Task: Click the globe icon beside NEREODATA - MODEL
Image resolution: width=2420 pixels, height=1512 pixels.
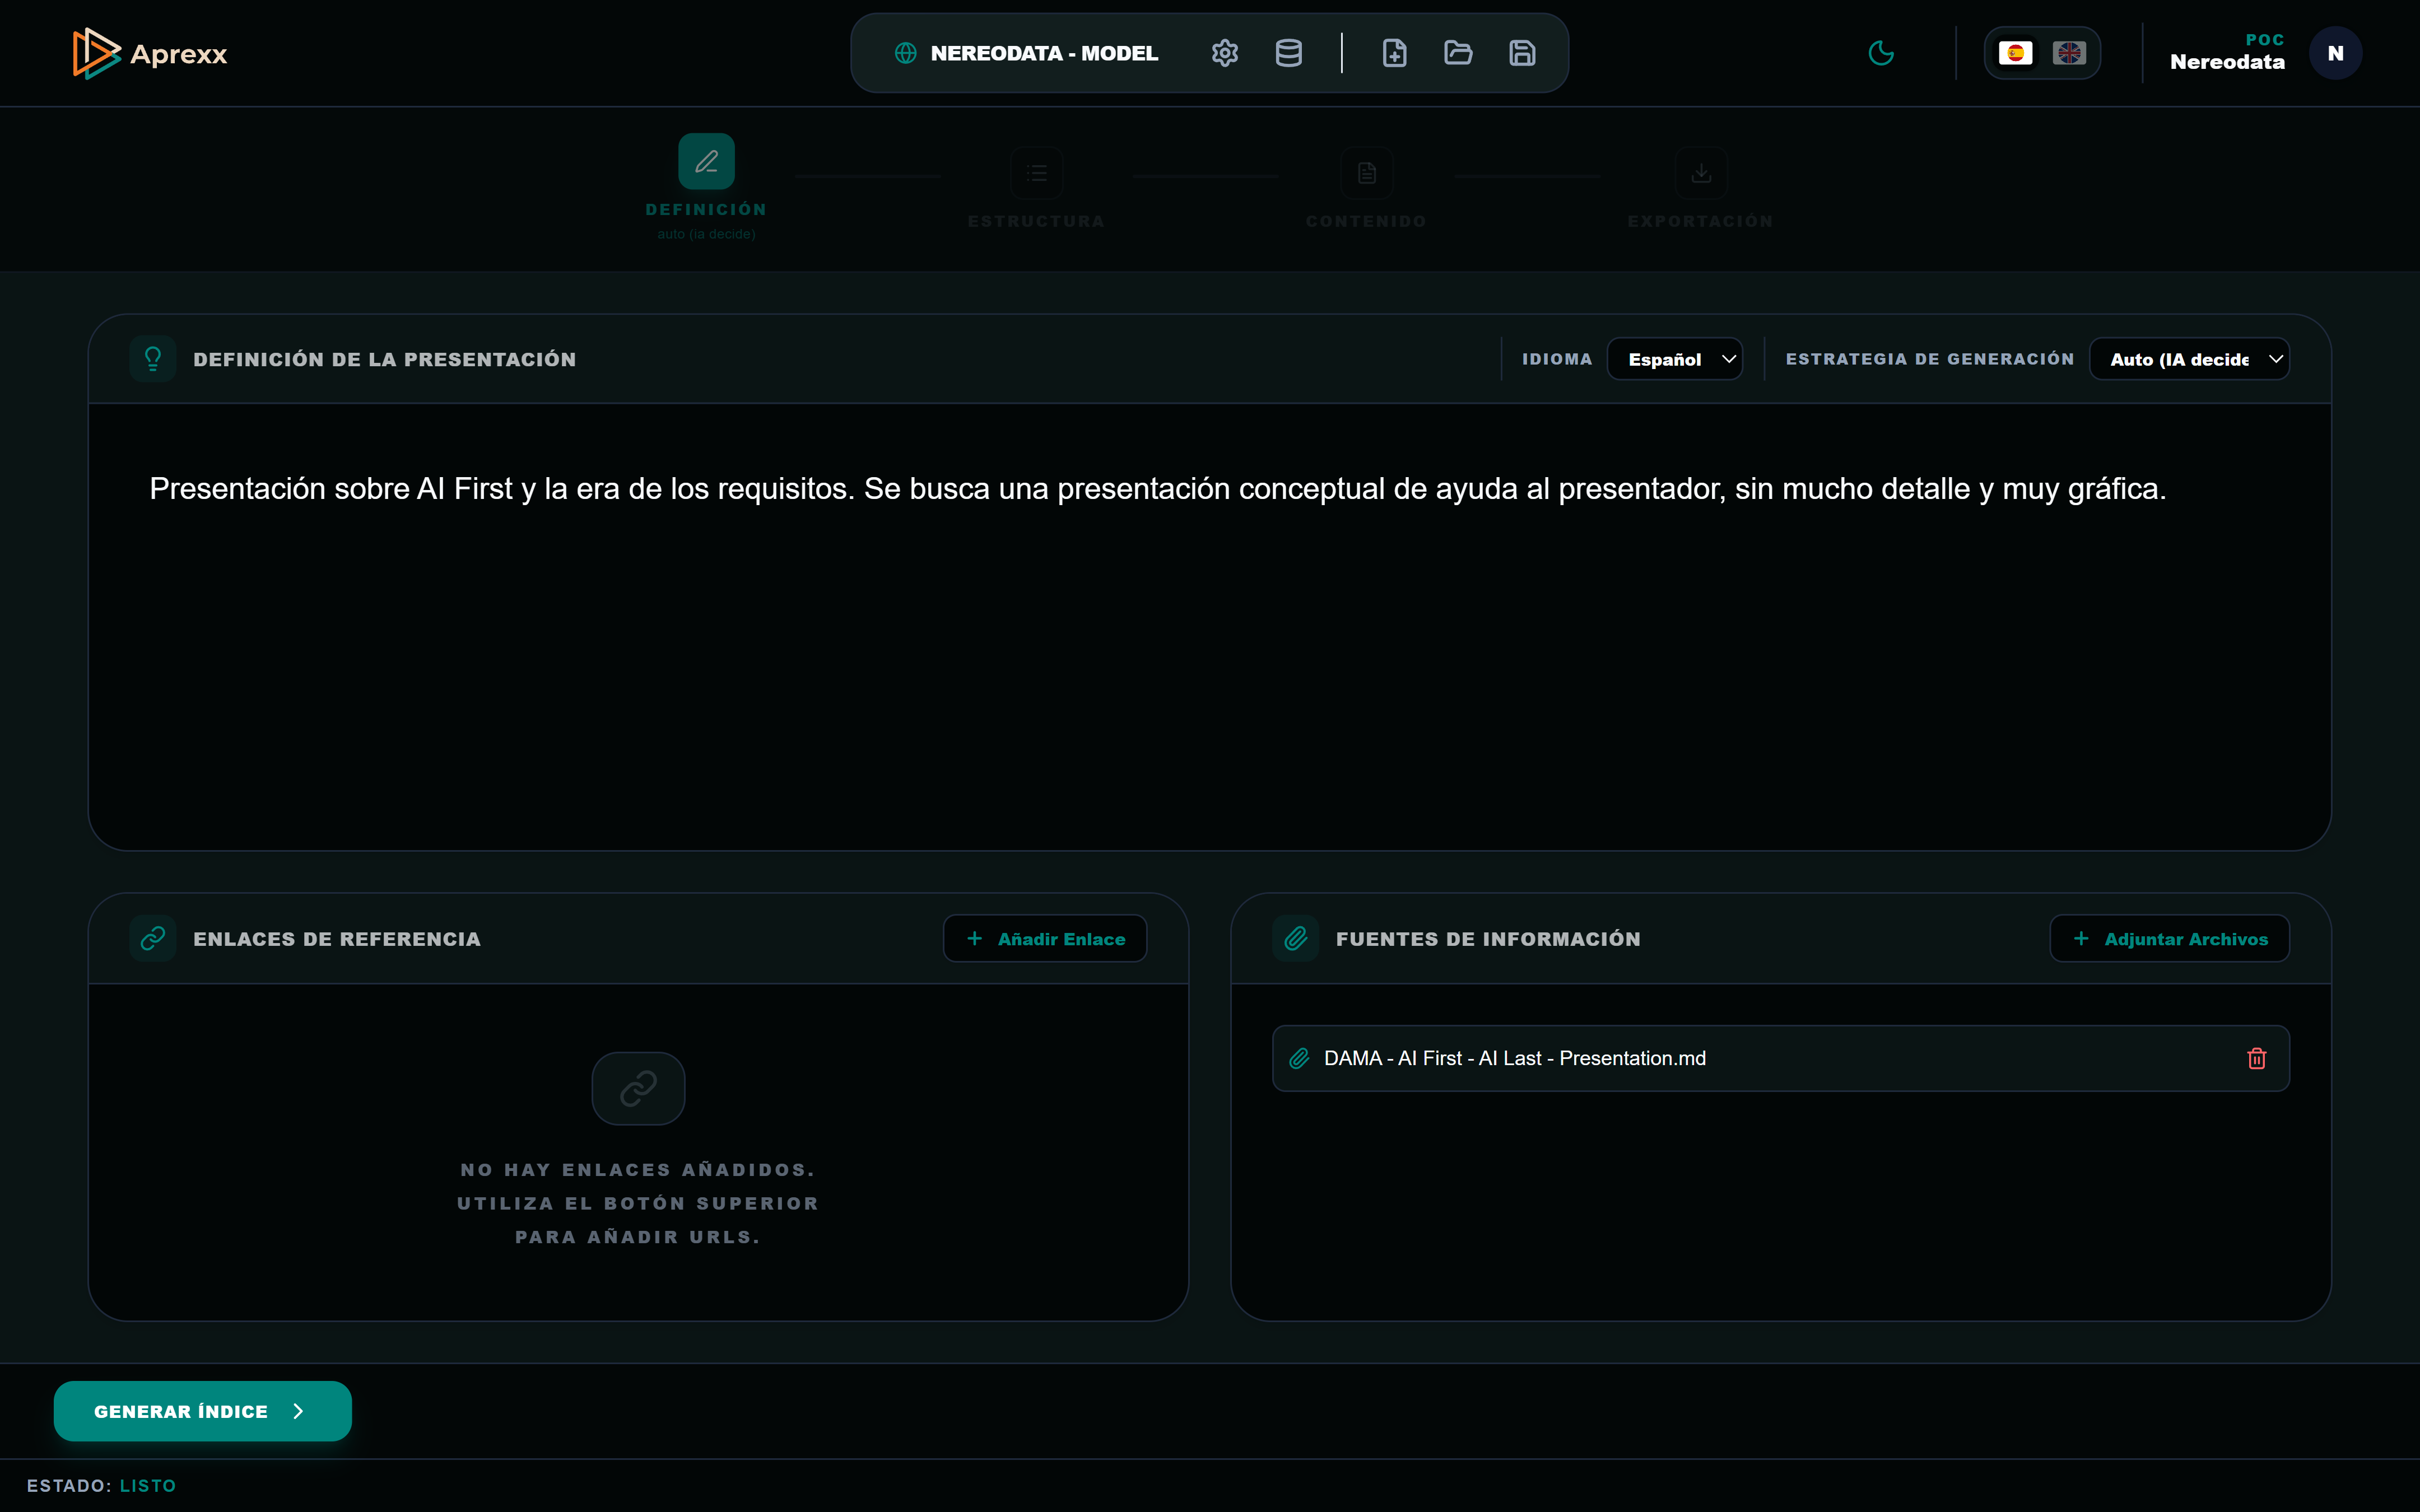Action: pos(905,53)
